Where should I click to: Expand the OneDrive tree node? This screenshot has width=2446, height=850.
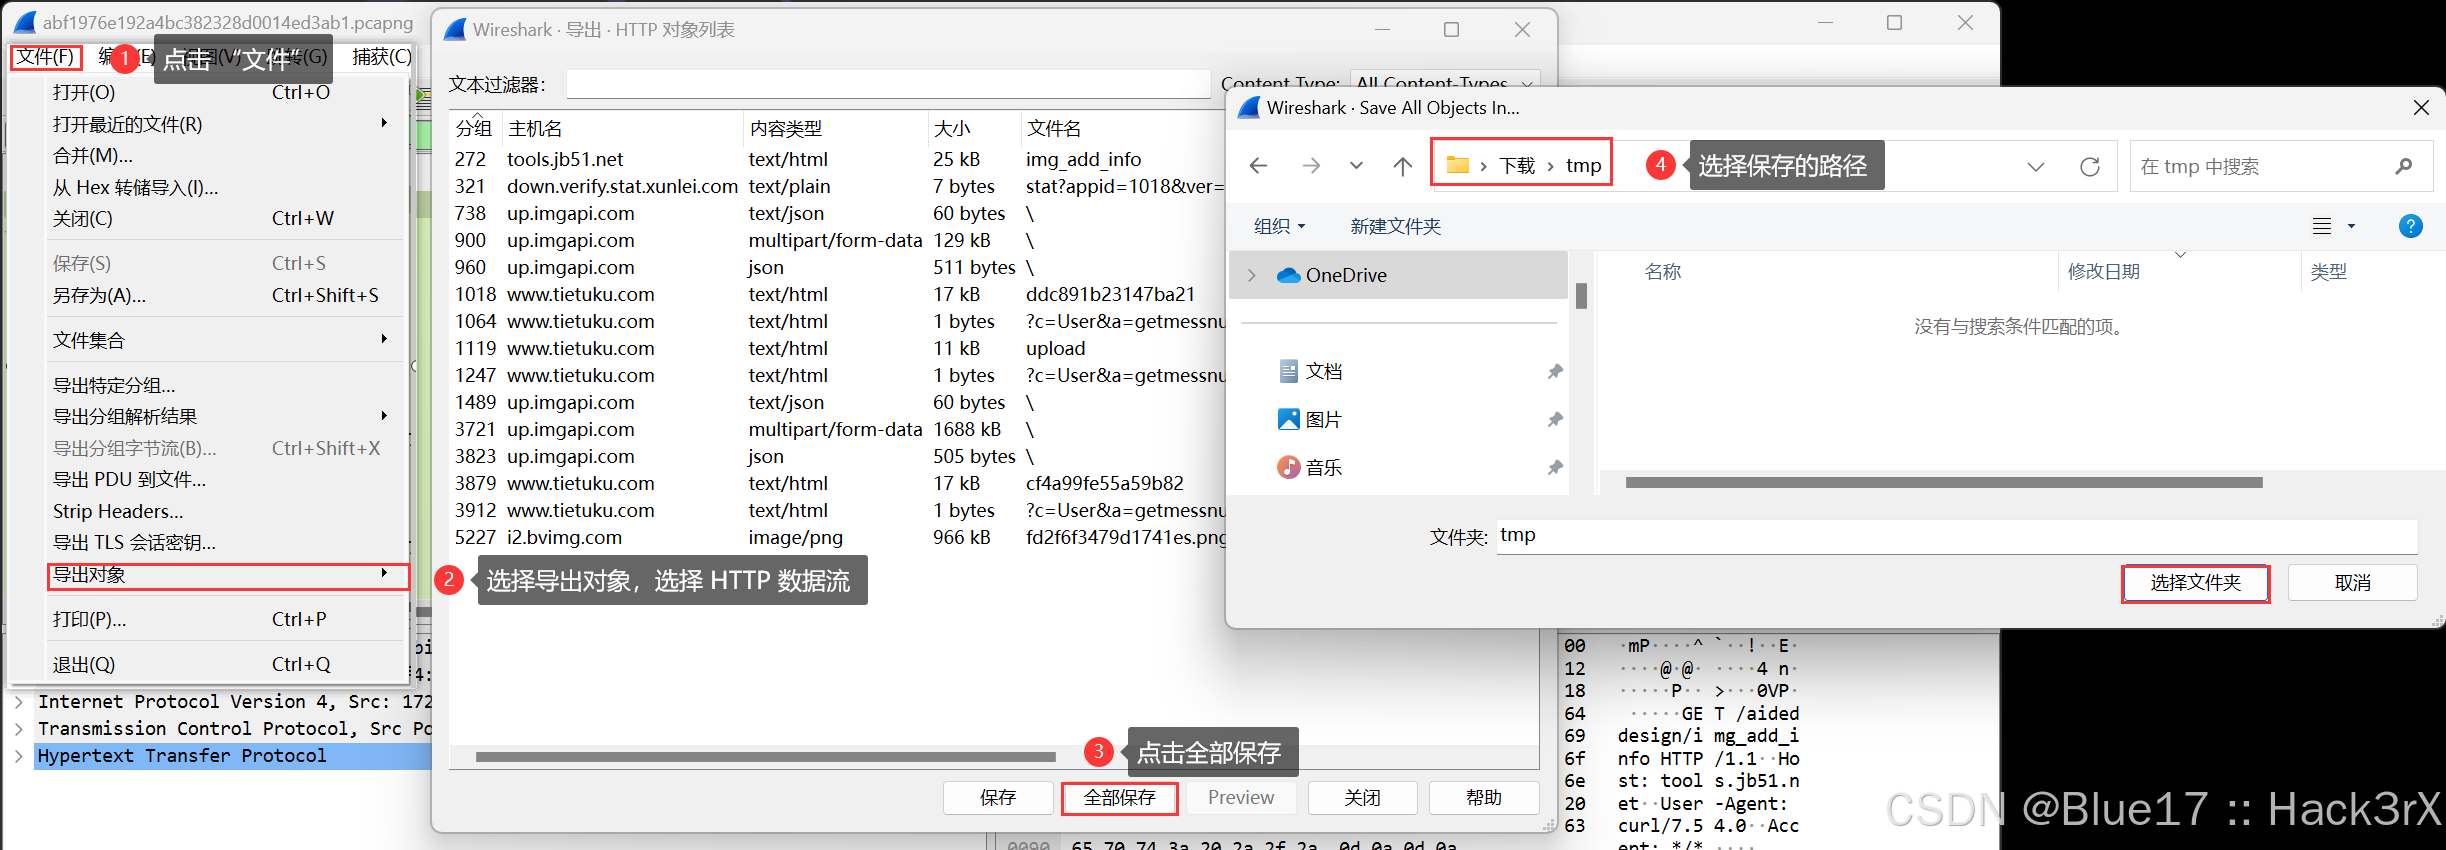[1252, 275]
